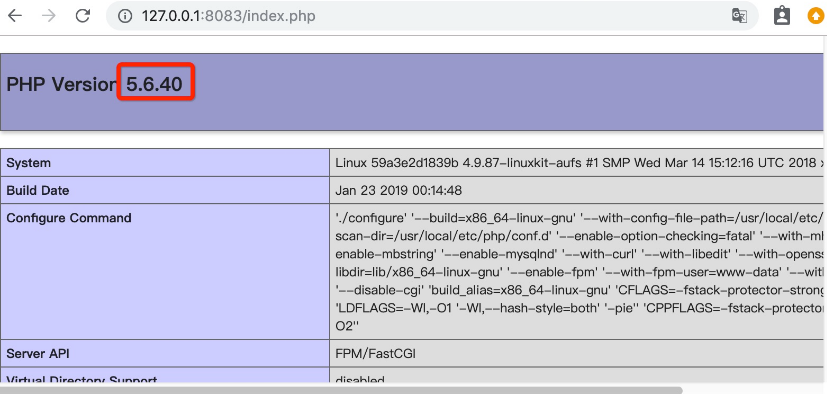Open the profile badge extension icon
The height and width of the screenshot is (398, 827).
782,16
